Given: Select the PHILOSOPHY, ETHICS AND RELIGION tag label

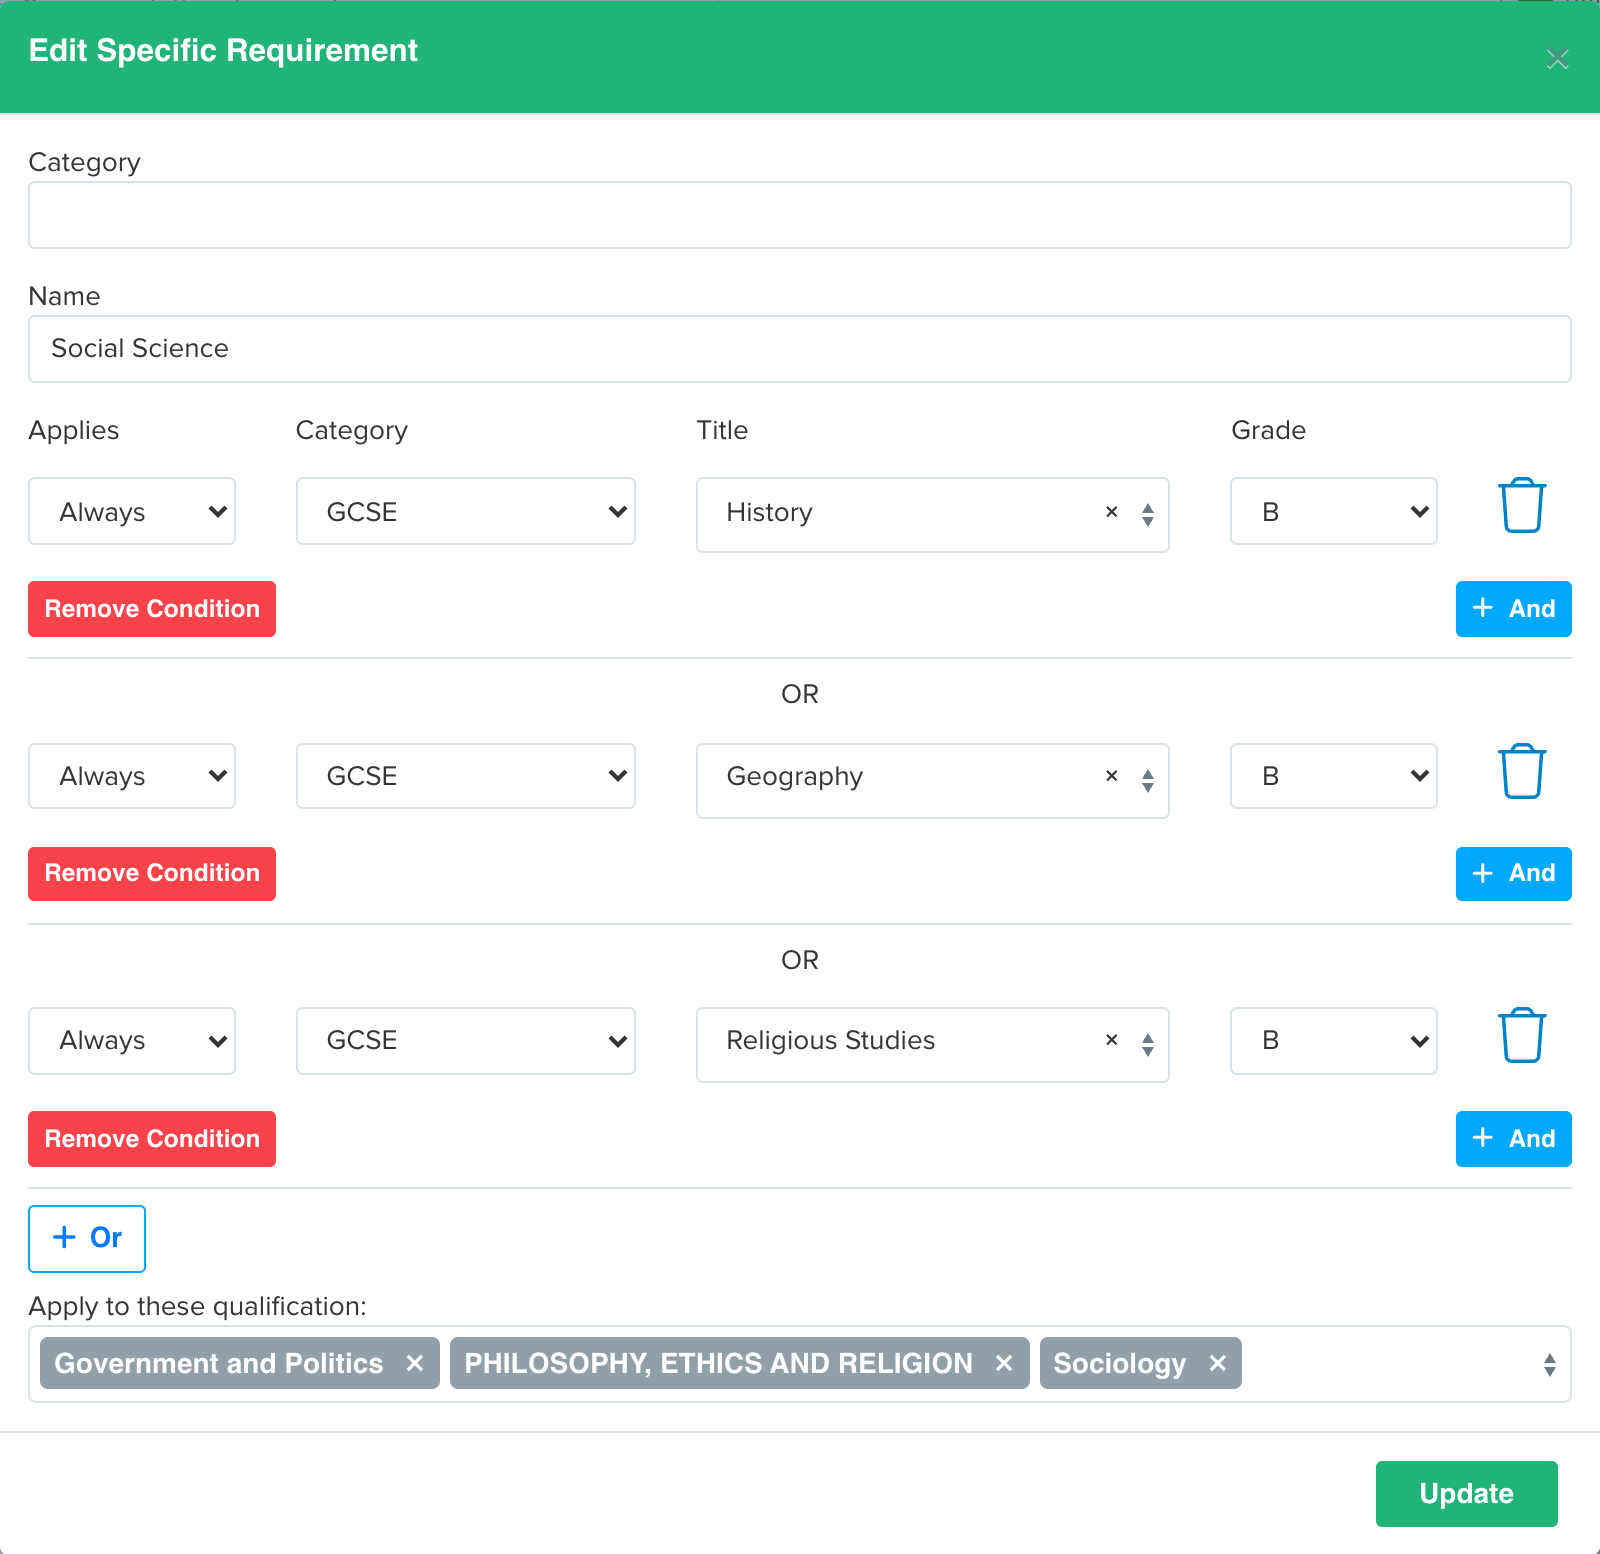Looking at the screenshot, I should click(x=718, y=1363).
